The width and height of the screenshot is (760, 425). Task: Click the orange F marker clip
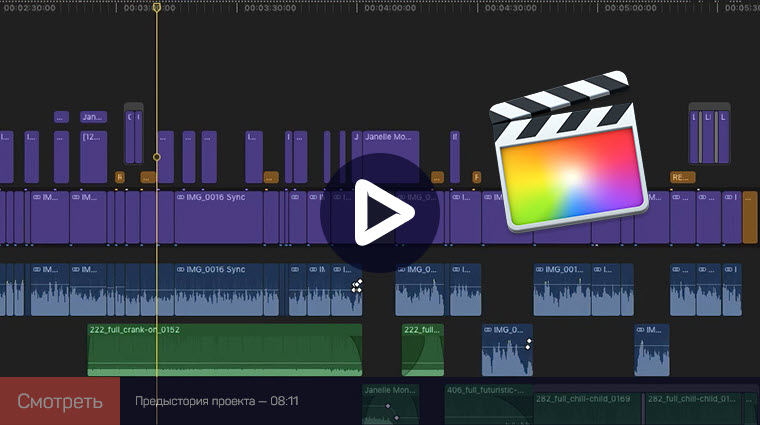477,177
